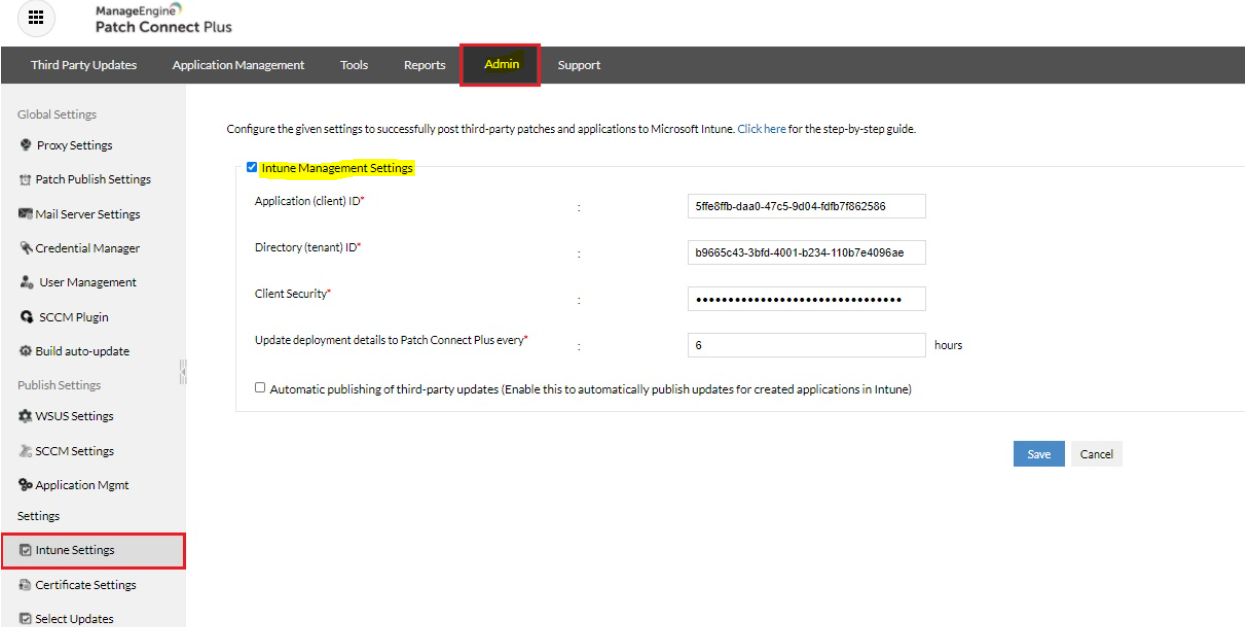Open the Click here step-by-step guide link
Image resolution: width=1245 pixels, height=627 pixels.
762,129
